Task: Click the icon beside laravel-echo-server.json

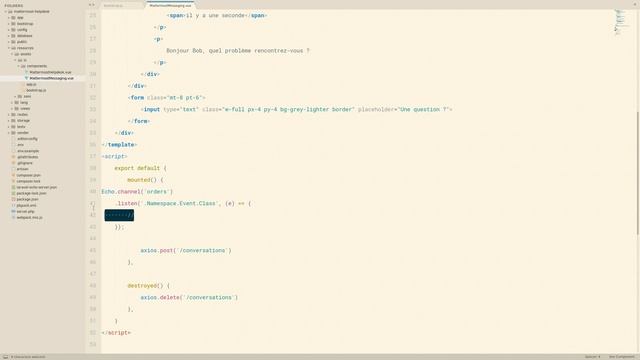Action: tap(13, 187)
